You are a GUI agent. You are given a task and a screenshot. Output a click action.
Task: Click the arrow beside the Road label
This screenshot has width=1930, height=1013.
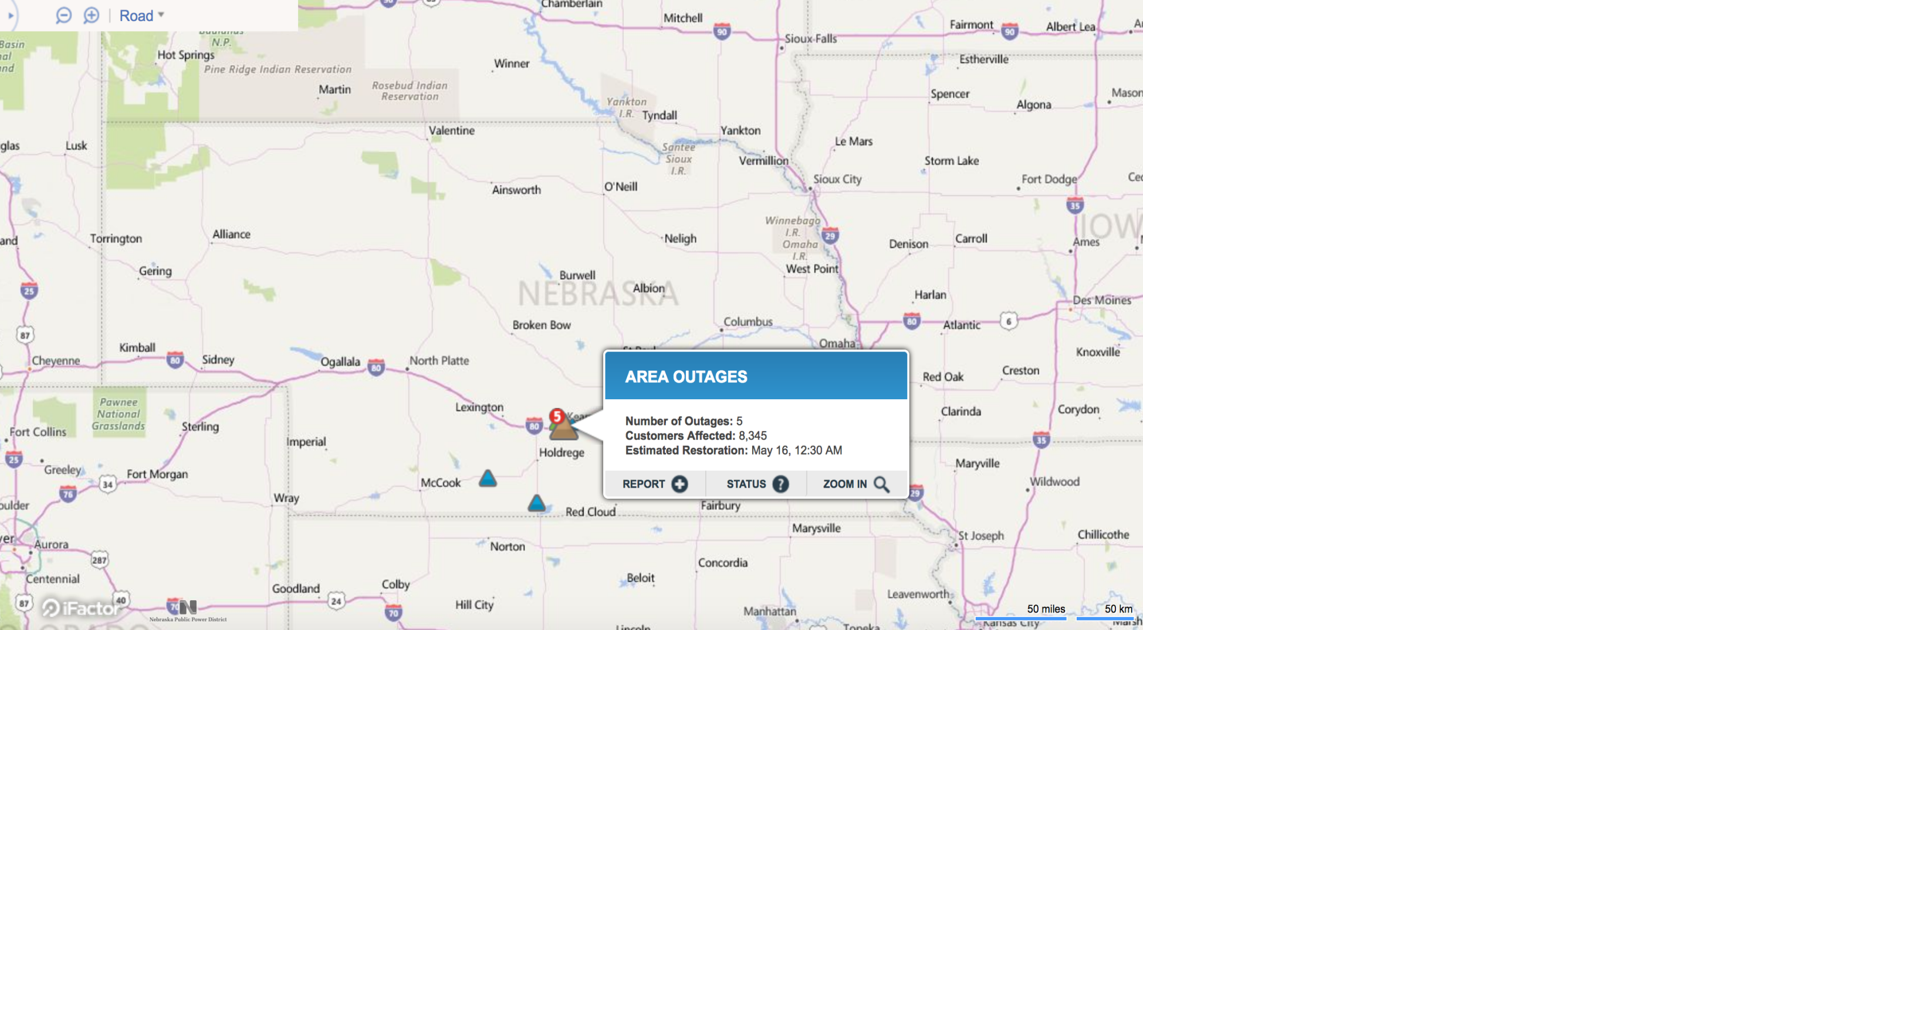click(x=160, y=15)
